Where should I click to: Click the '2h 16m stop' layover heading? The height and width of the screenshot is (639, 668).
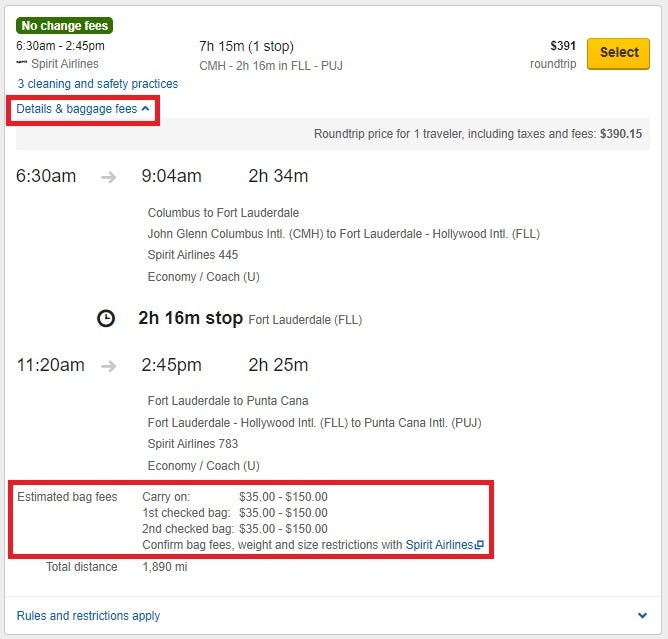coord(190,318)
